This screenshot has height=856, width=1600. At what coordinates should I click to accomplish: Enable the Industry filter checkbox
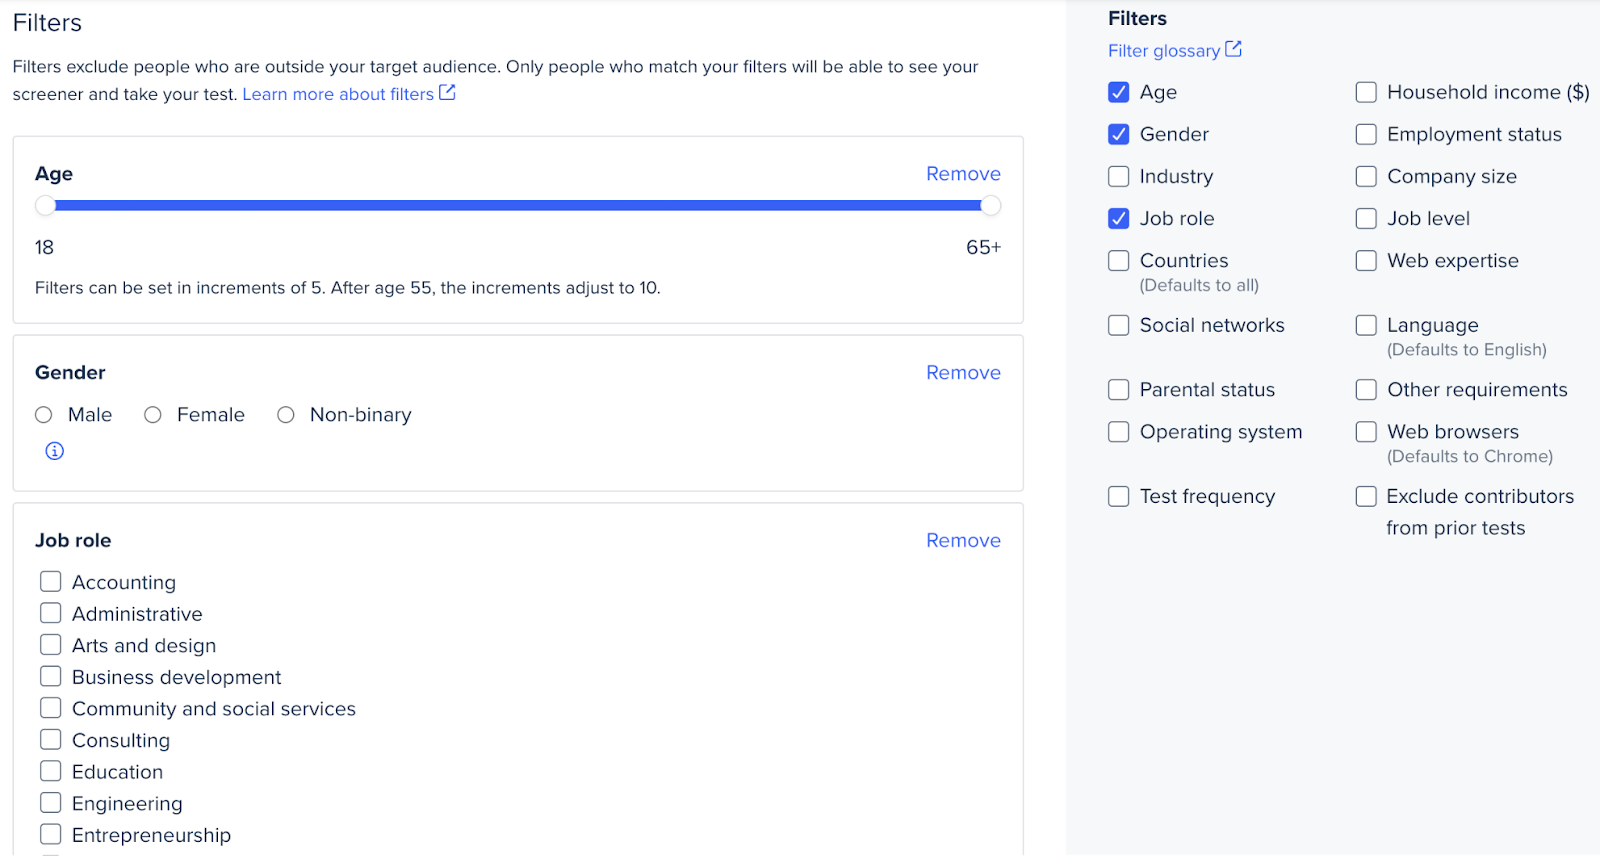(x=1119, y=177)
